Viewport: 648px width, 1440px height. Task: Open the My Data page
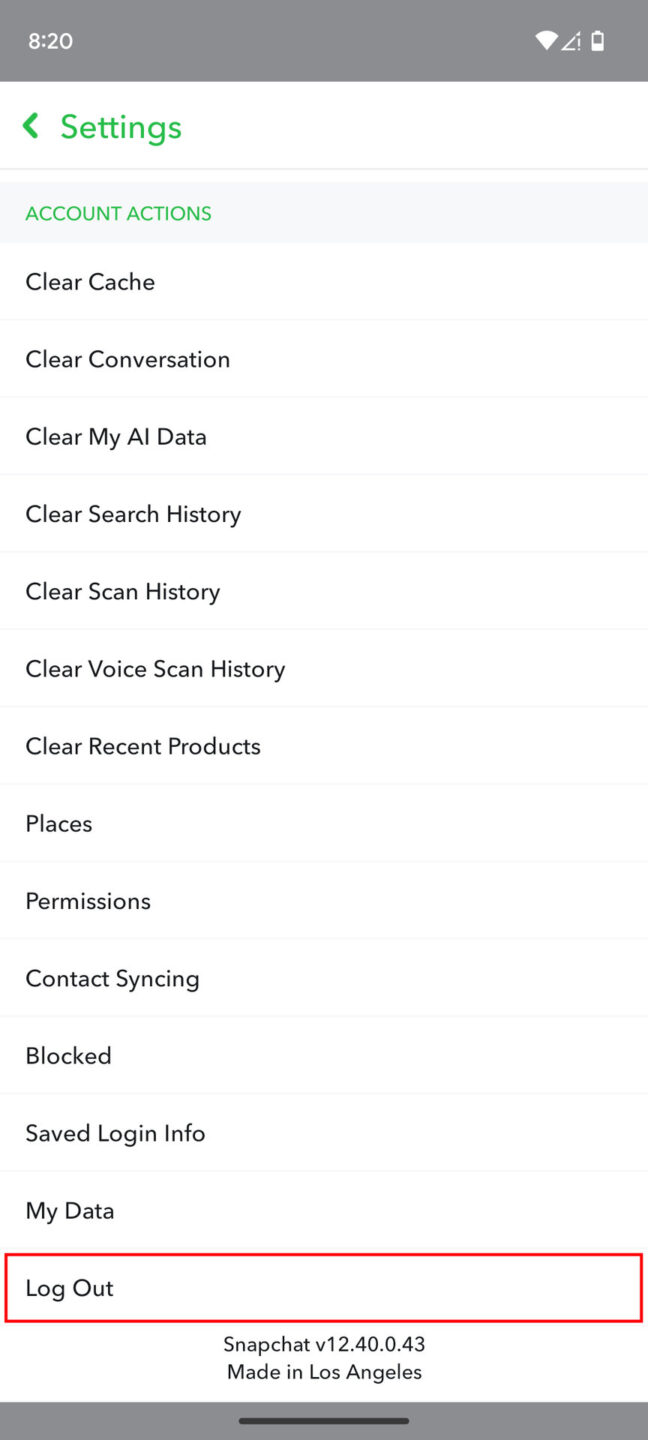click(x=69, y=1210)
